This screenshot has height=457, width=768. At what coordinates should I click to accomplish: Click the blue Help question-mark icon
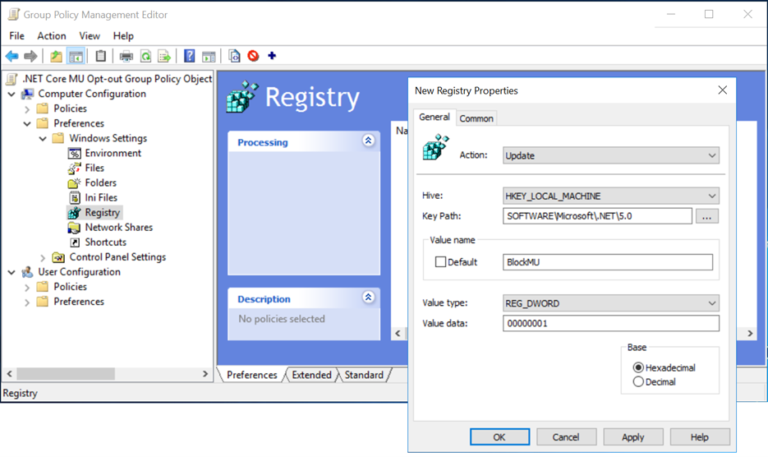pyautogui.click(x=190, y=56)
